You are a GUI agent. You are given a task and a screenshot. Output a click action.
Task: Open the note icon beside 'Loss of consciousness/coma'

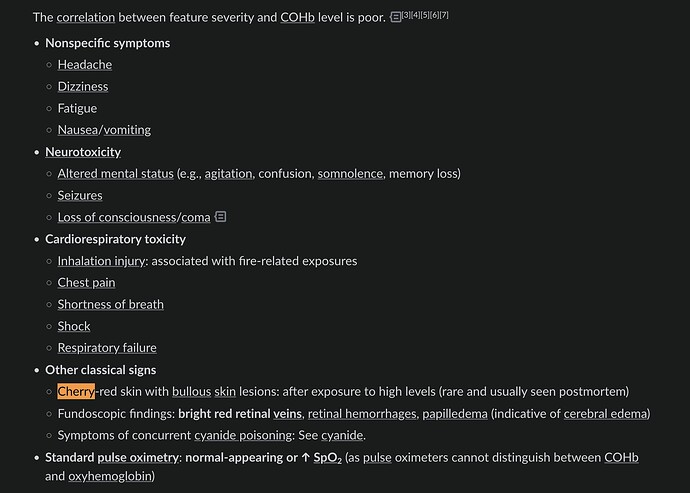(x=220, y=217)
